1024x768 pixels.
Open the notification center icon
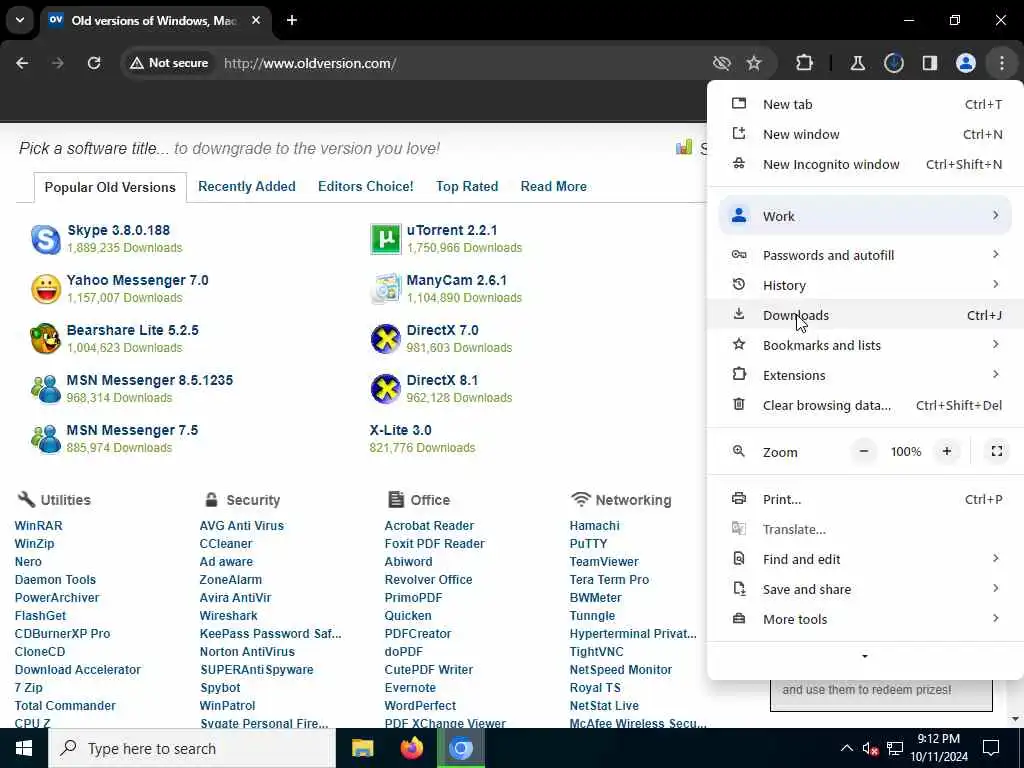(991, 748)
